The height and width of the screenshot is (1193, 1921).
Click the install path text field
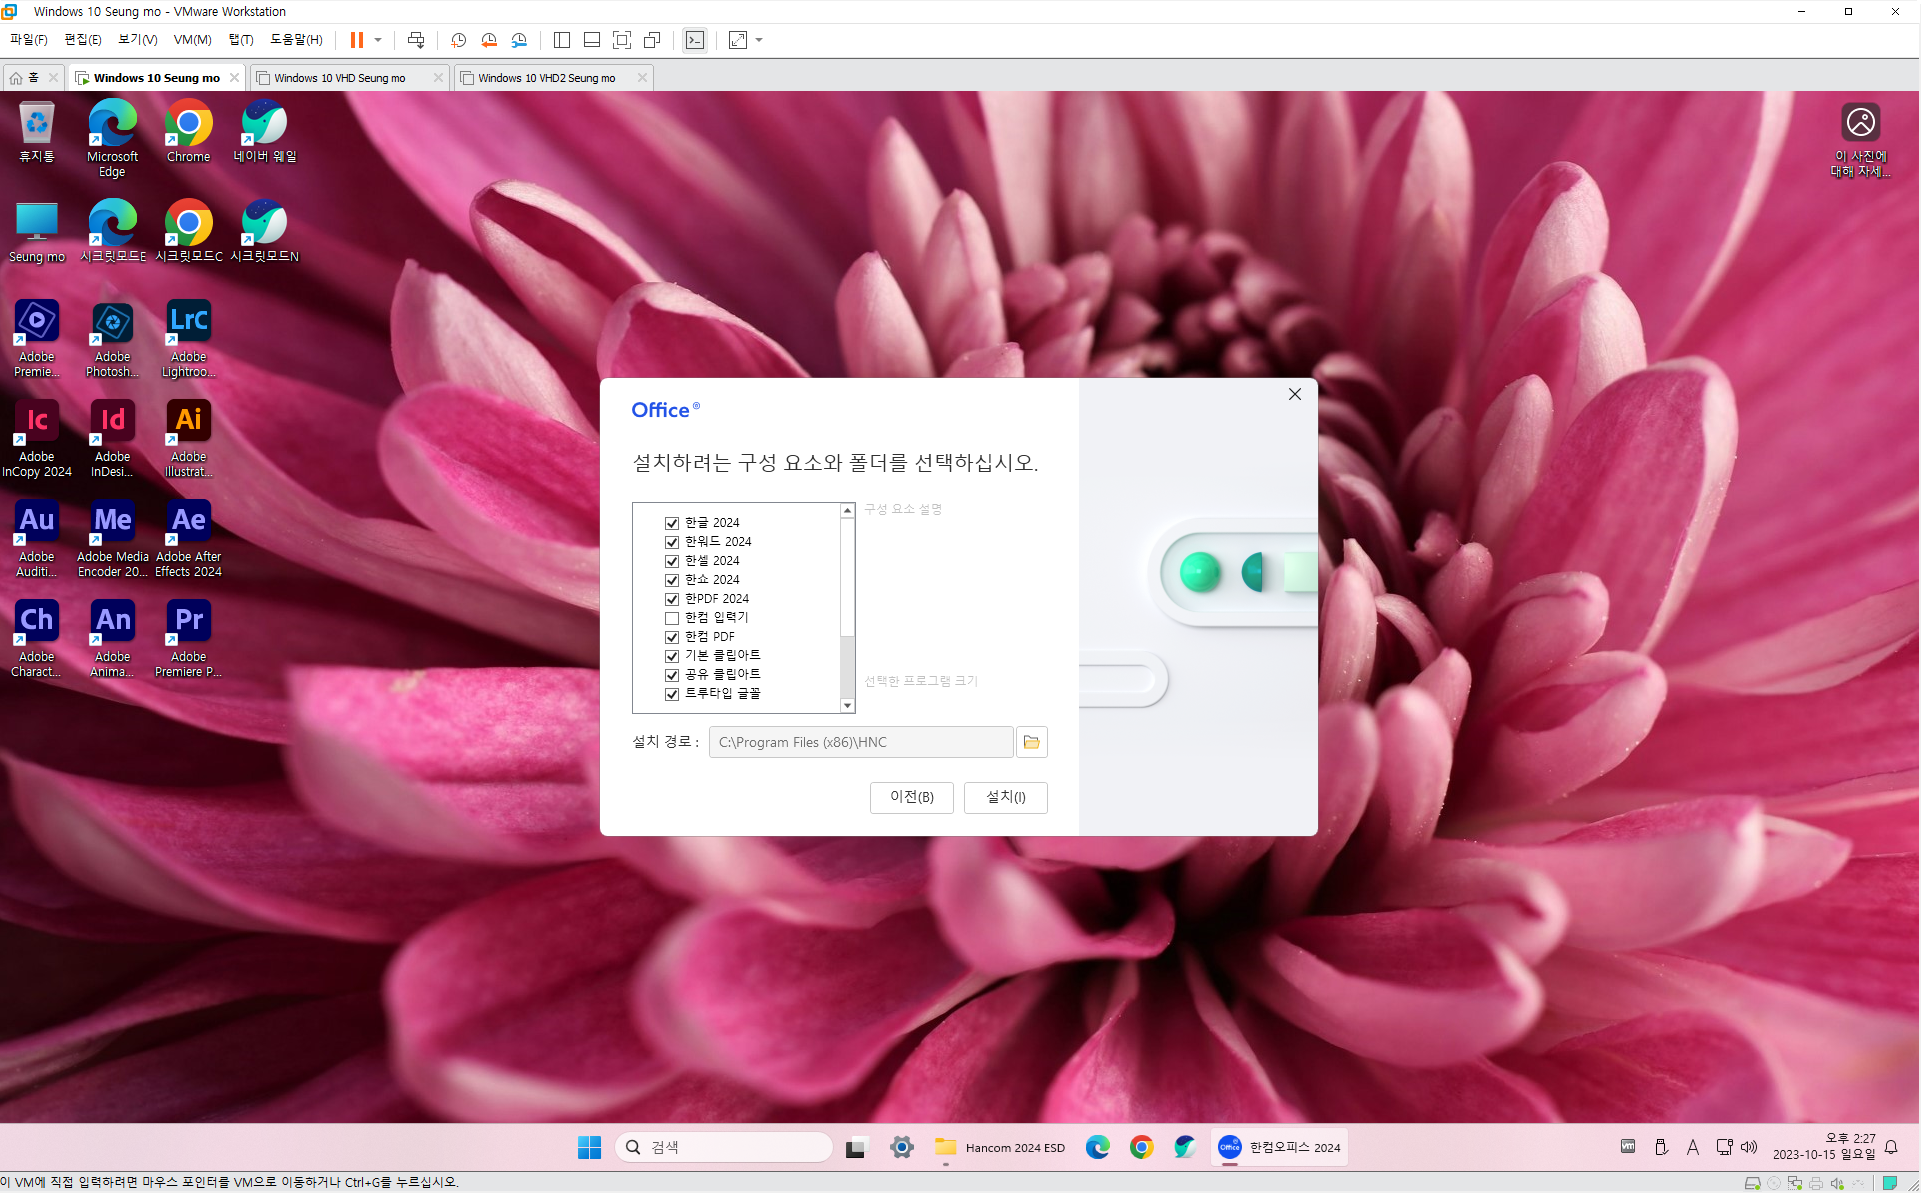[860, 742]
